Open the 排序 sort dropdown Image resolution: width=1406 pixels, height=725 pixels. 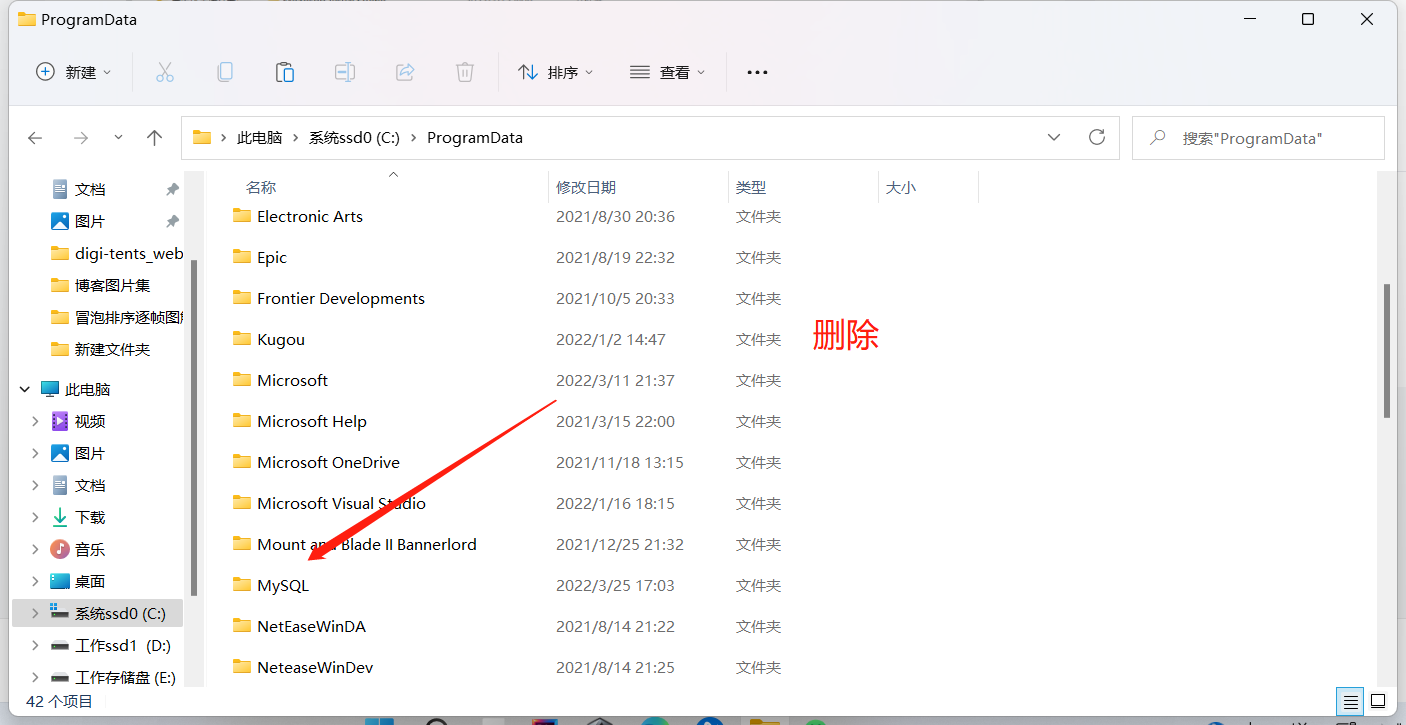pos(556,72)
